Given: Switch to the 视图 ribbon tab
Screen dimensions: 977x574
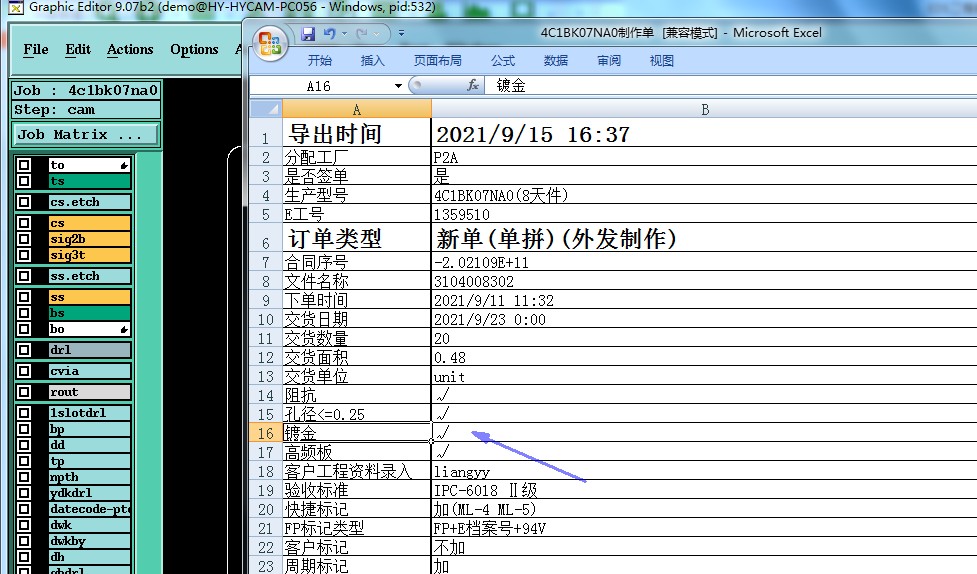Looking at the screenshot, I should click(x=662, y=60).
